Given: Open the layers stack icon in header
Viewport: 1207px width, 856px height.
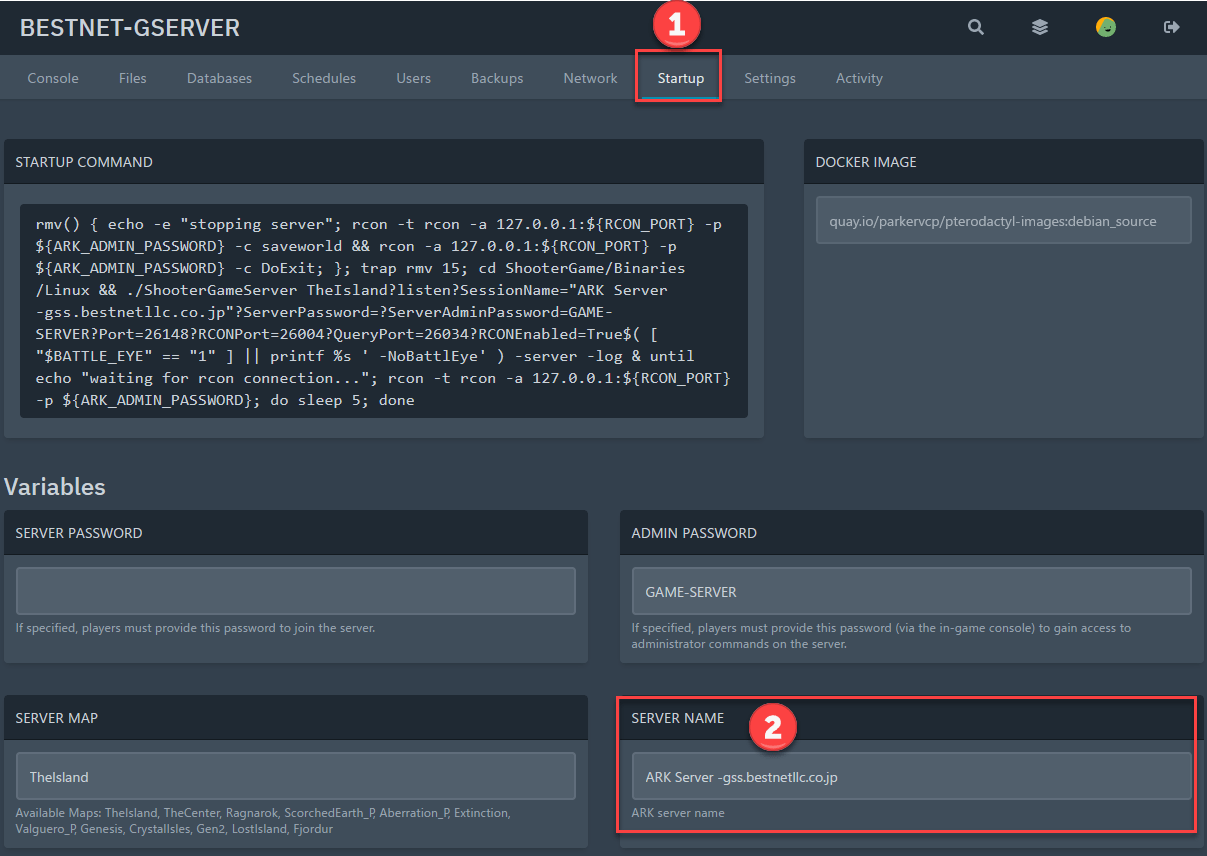Looking at the screenshot, I should pos(1040,28).
